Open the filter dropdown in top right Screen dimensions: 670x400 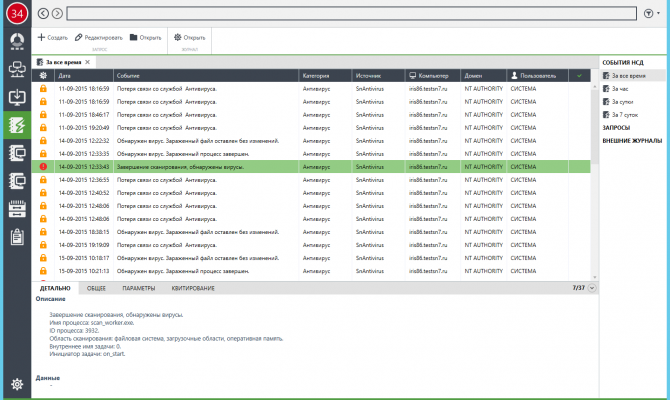[x=652, y=14]
